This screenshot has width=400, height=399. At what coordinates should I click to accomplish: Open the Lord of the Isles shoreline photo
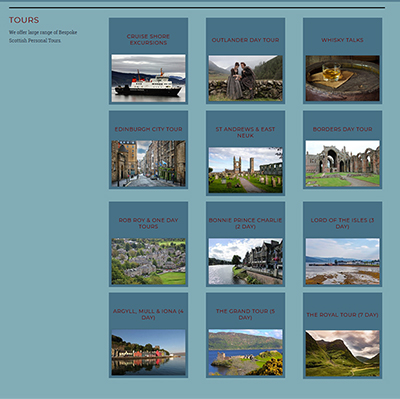(x=342, y=261)
